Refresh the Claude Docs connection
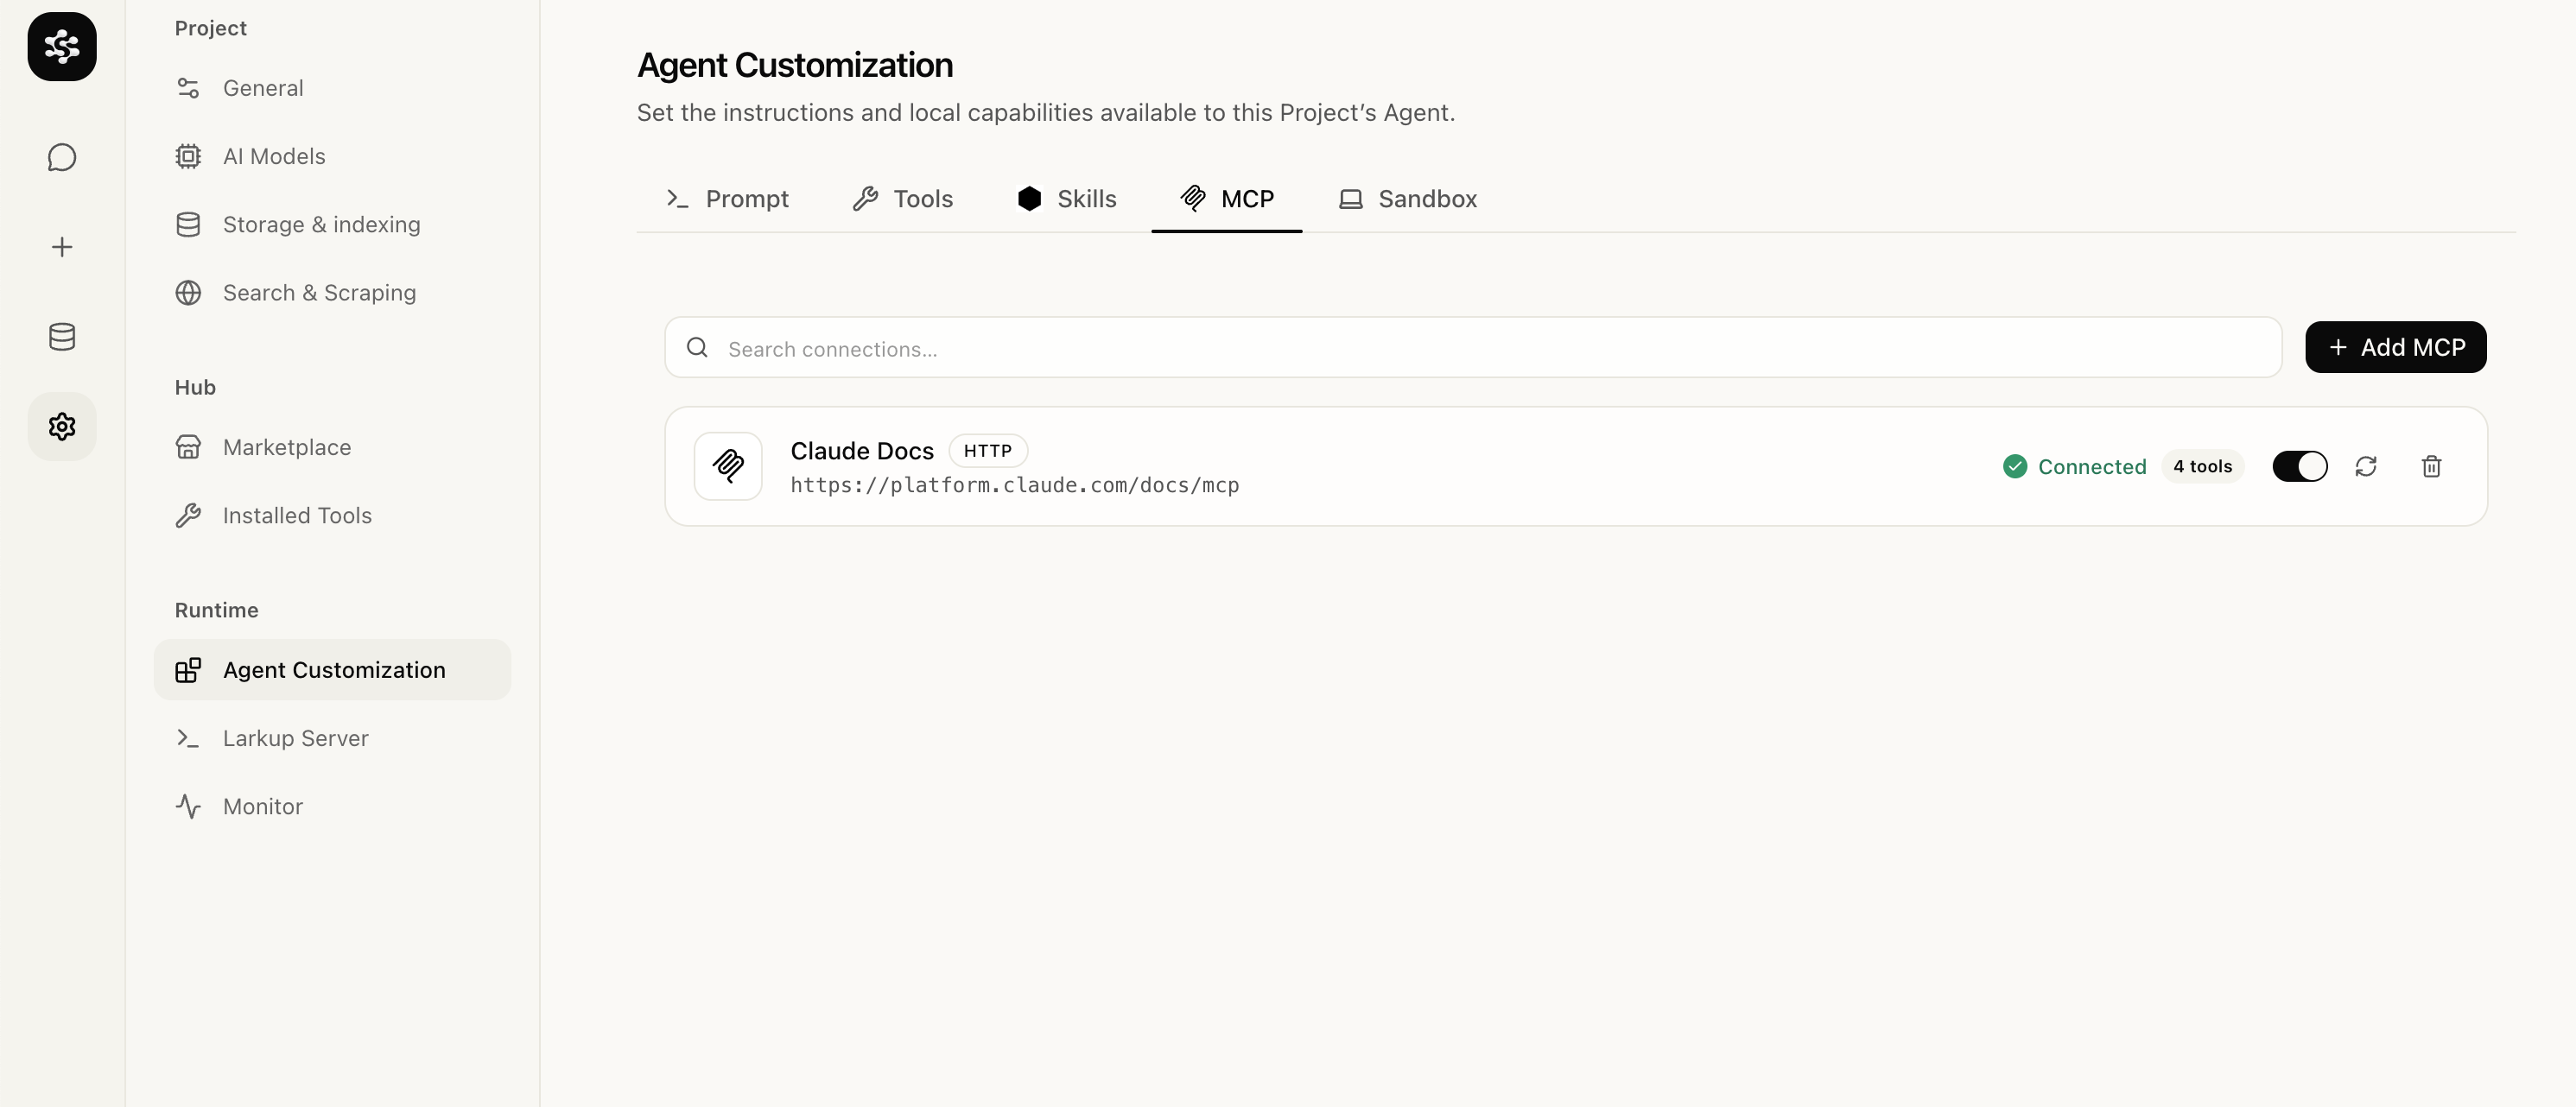This screenshot has width=2576, height=1107. (x=2365, y=466)
